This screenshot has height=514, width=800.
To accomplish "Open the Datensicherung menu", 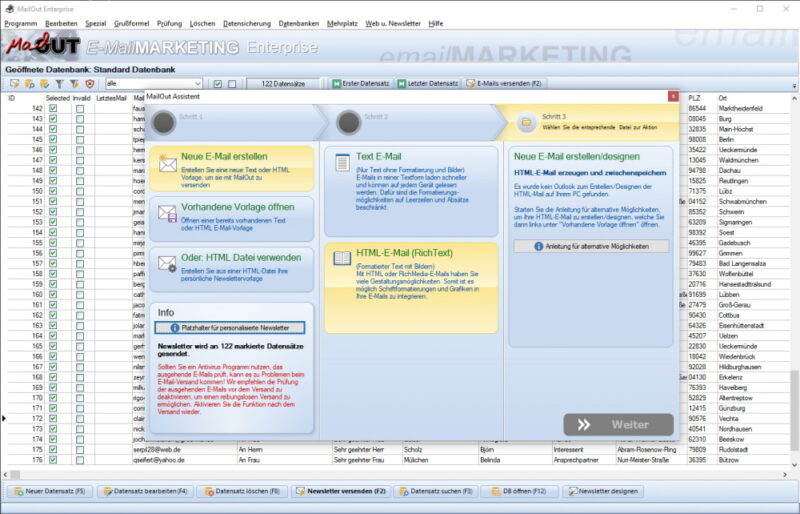I will (x=247, y=23).
